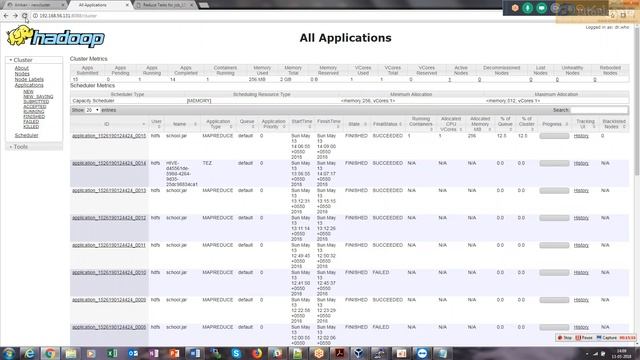Click the orange hexagon recorder icon
640x360 pixels.
[x=515, y=8]
